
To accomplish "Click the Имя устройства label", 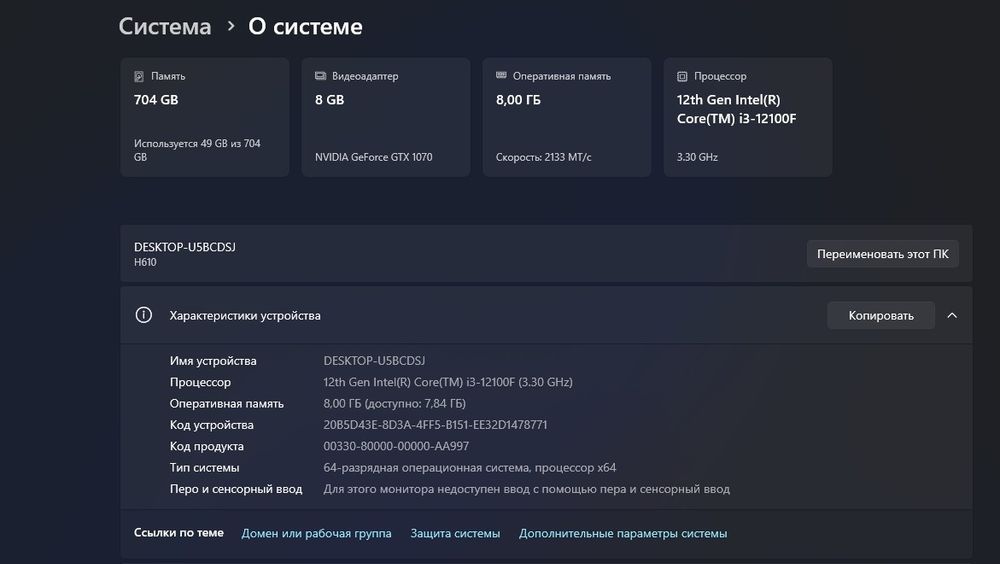I will (x=213, y=360).
